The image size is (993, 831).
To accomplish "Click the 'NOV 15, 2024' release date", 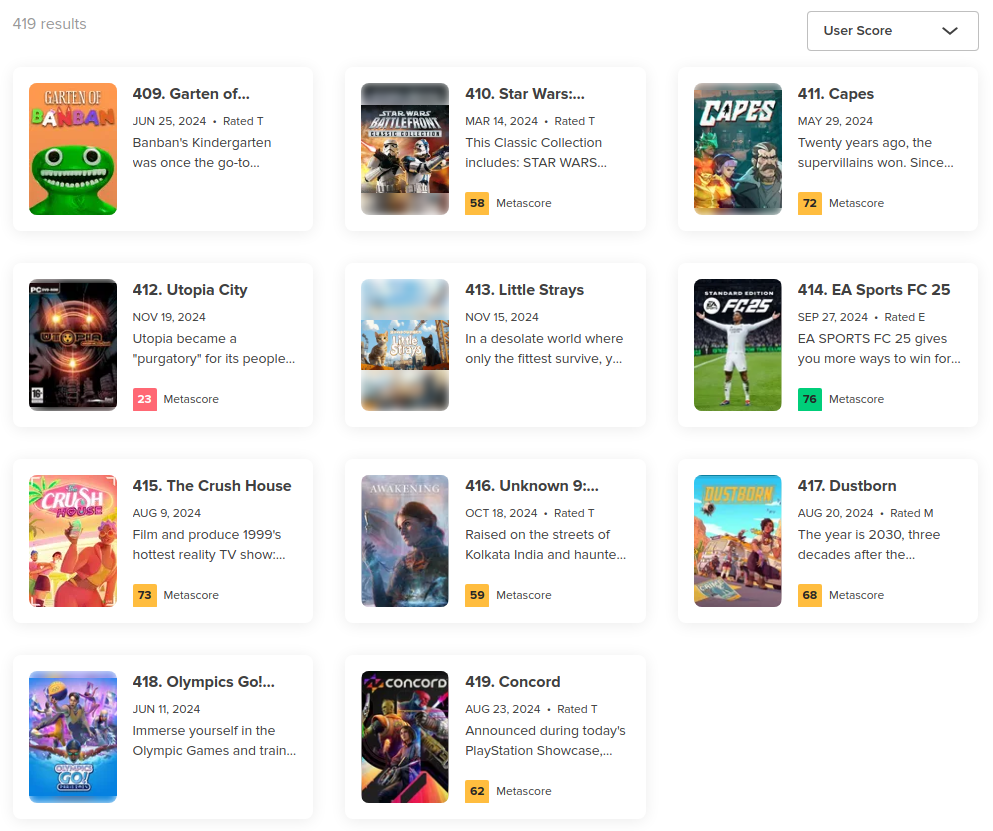I will click(x=502, y=317).
